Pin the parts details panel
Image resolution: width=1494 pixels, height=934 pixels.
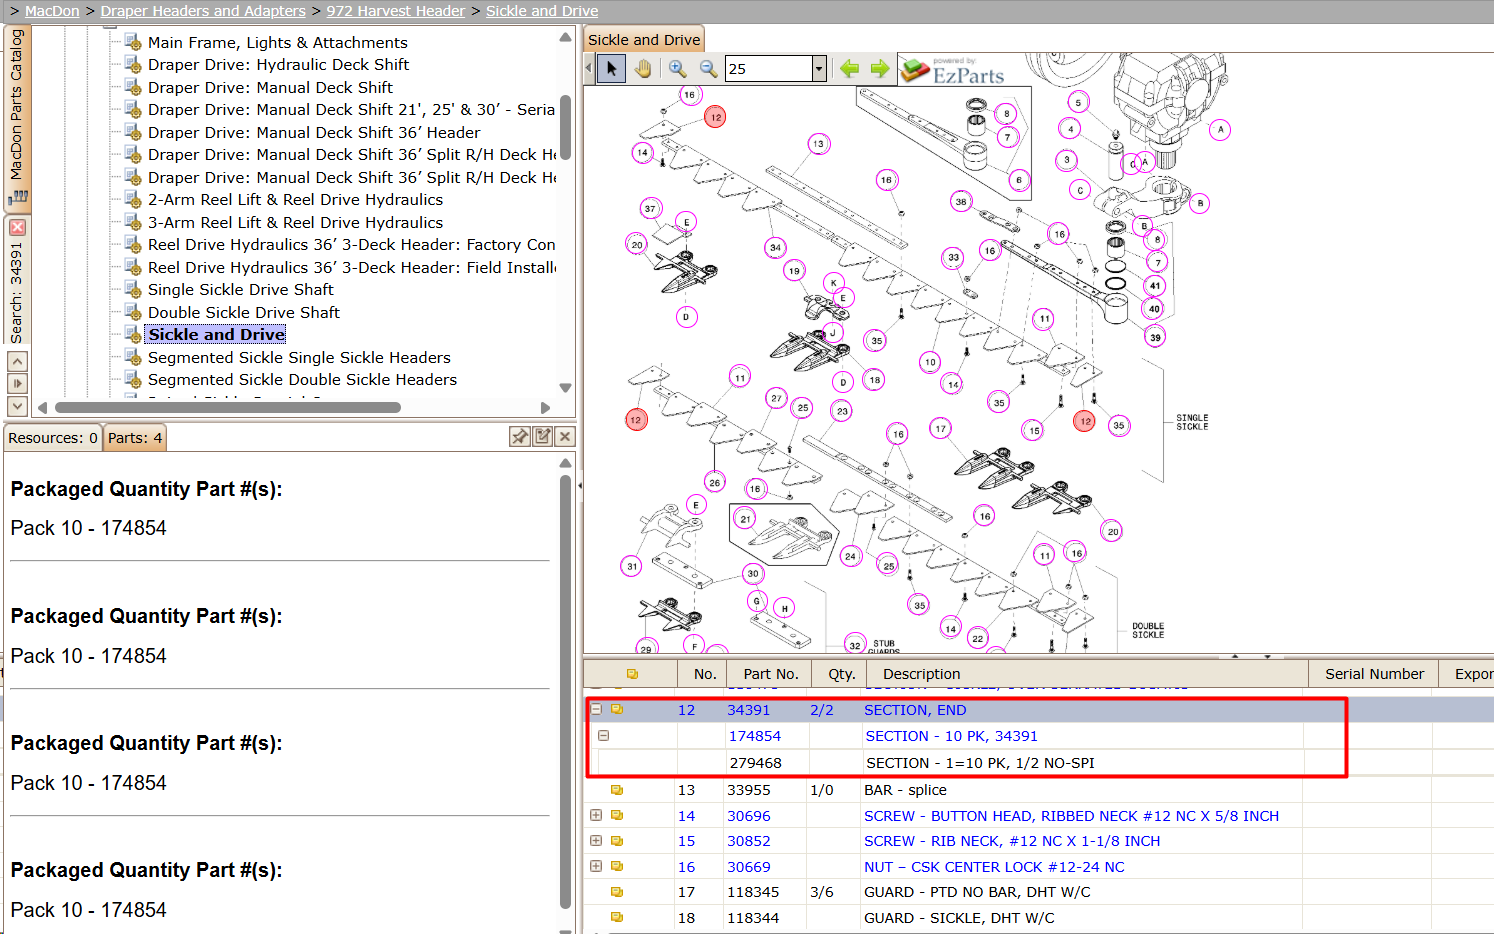520,437
